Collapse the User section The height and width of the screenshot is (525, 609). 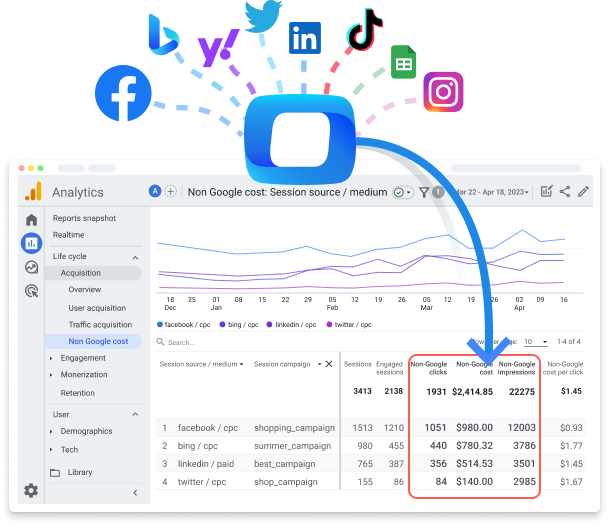pos(135,414)
